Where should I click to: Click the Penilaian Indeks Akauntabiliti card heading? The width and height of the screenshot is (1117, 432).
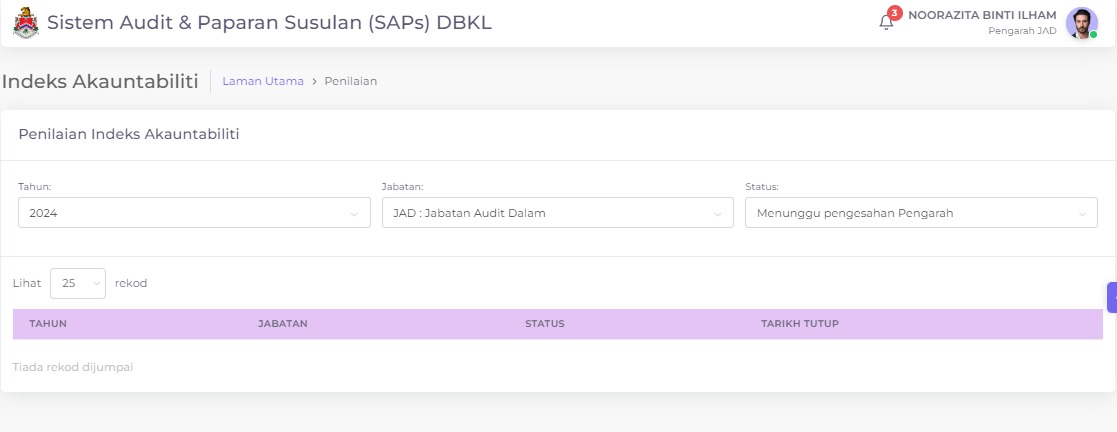click(x=129, y=134)
